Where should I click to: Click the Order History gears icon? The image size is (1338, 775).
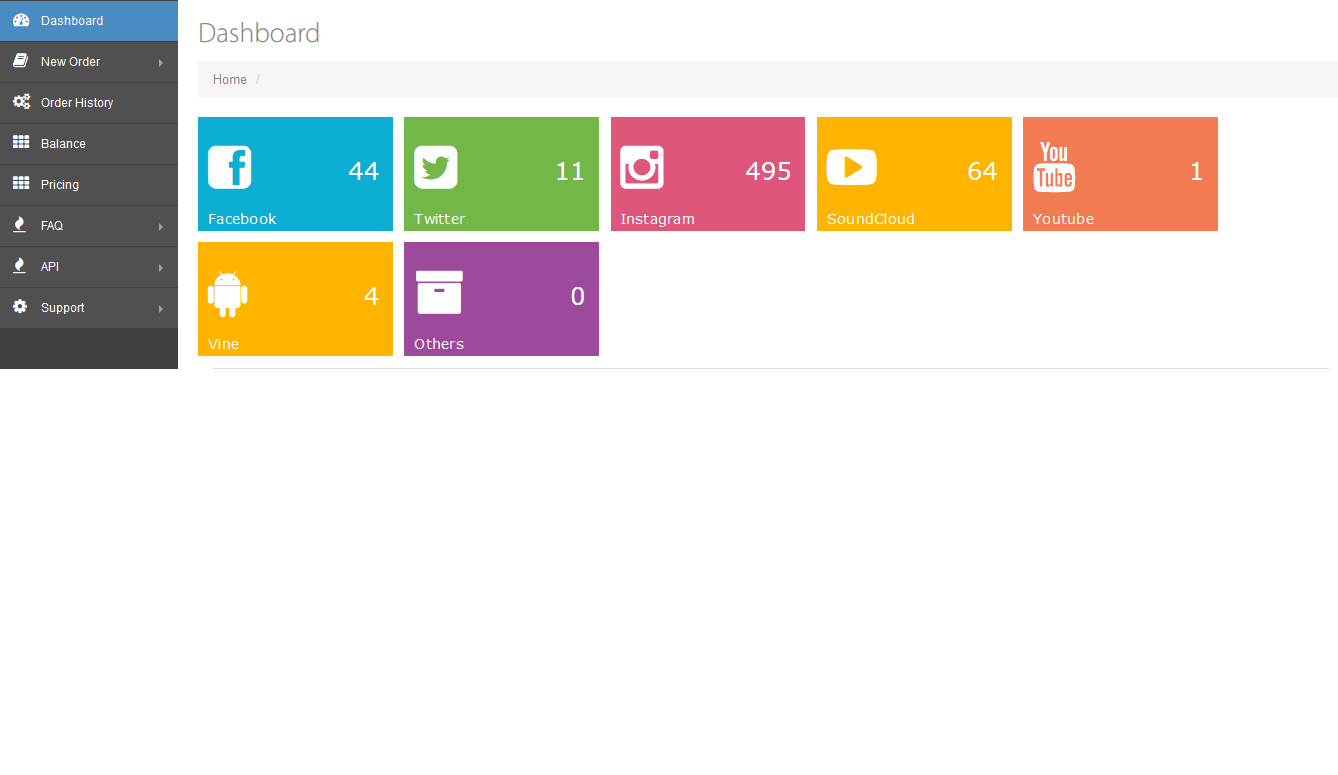pyautogui.click(x=21, y=102)
